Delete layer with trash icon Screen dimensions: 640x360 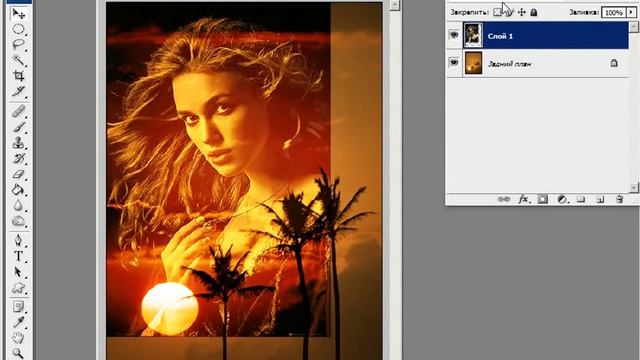620,199
